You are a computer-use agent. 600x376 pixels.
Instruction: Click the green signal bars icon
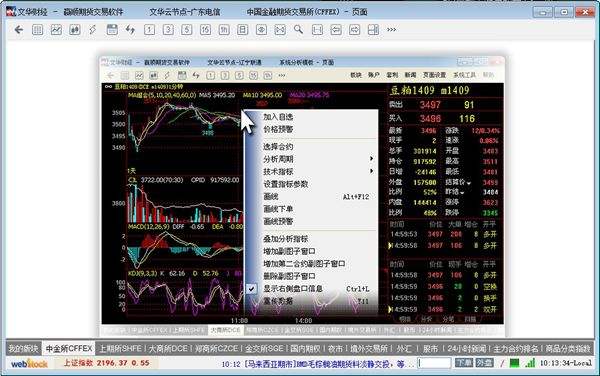pyautogui.click(x=530, y=363)
